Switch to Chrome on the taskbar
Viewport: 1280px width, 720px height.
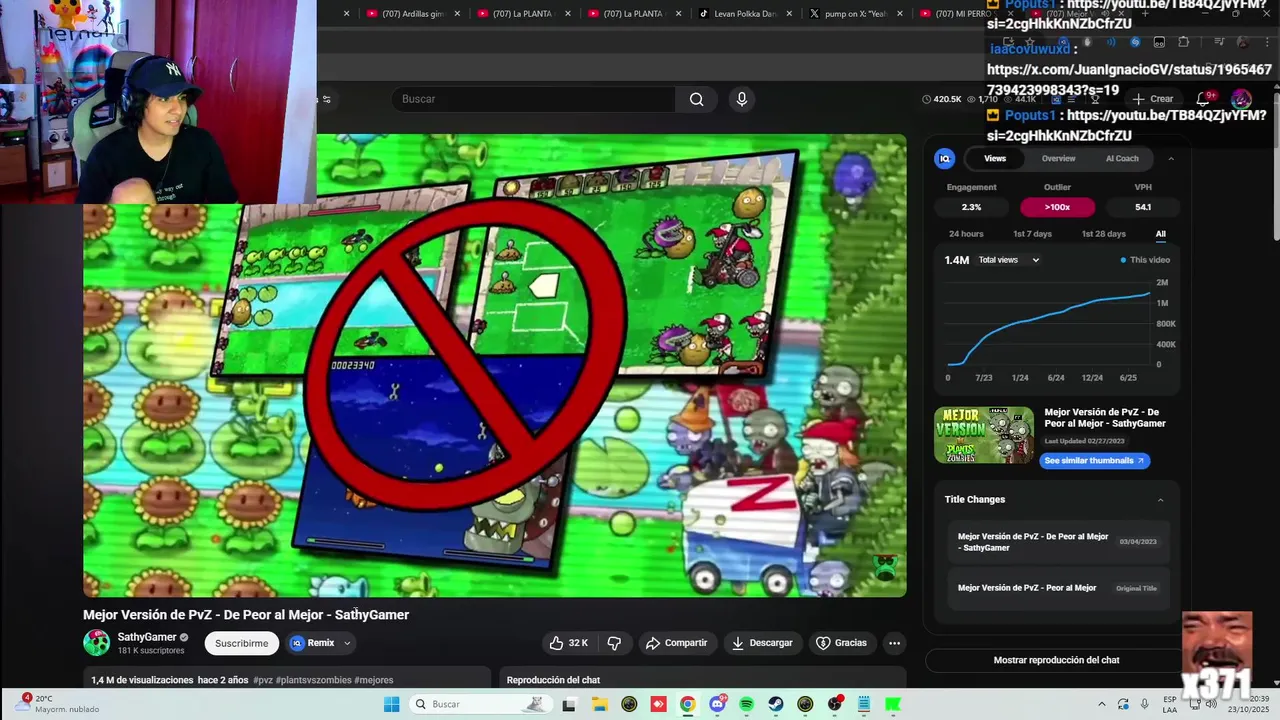(687, 704)
